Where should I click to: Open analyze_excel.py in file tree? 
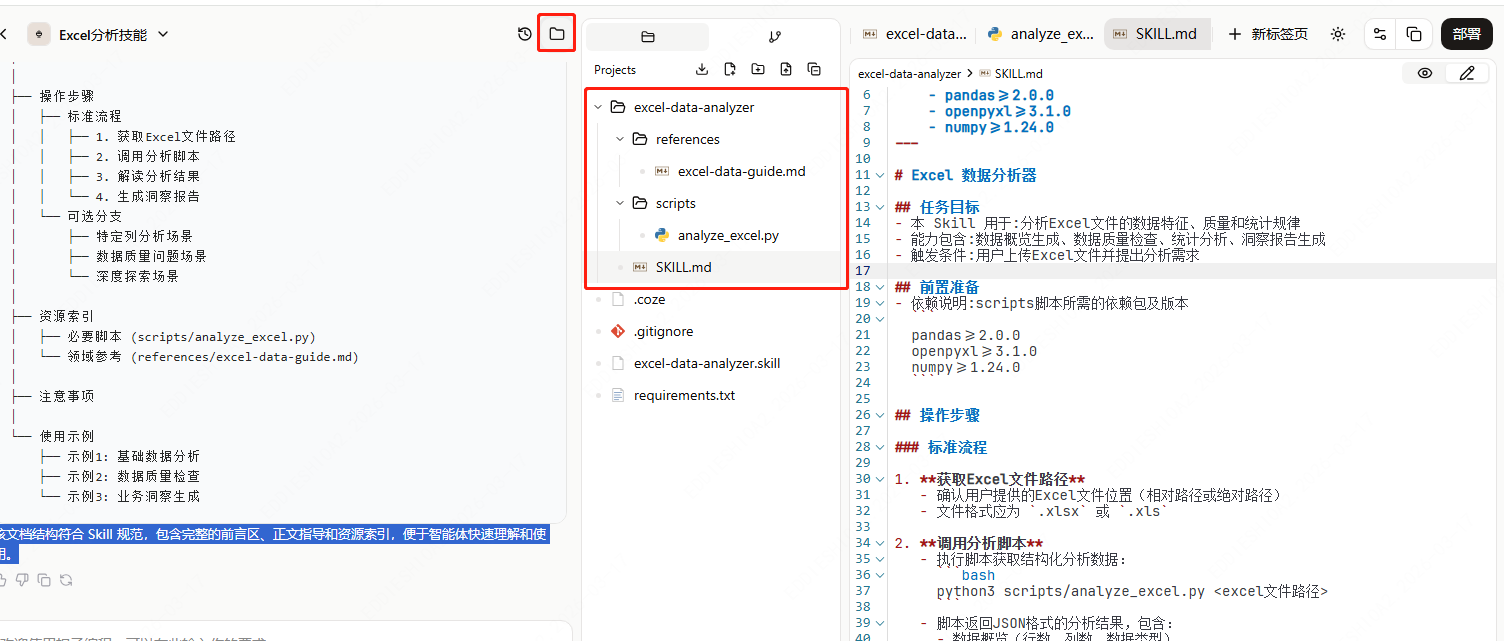tap(728, 235)
